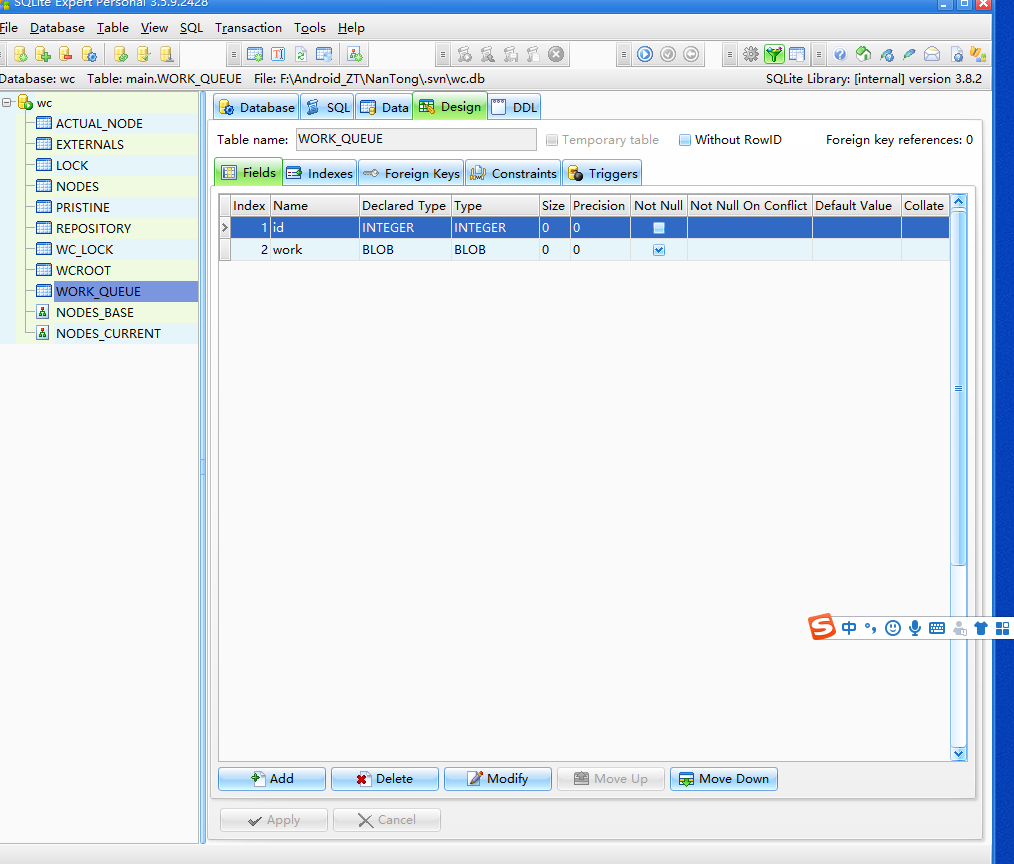Image resolution: width=1014 pixels, height=864 pixels.
Task: Create a new database using the toolbar icon
Action: coord(21,54)
